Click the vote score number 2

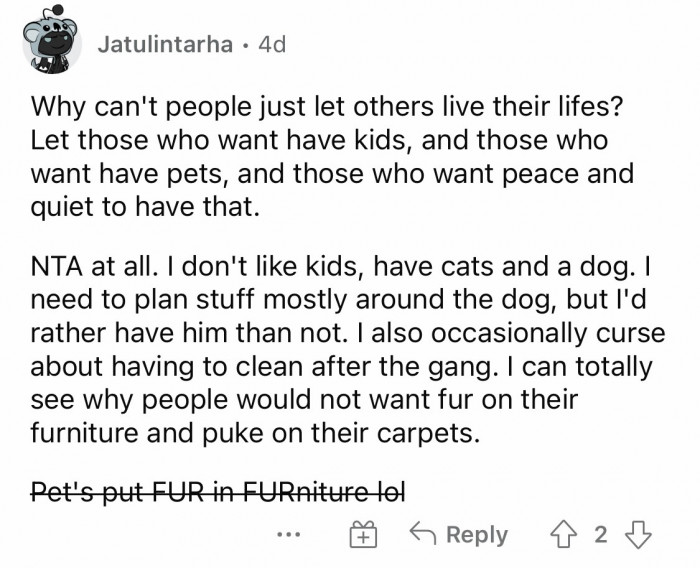click(600, 534)
